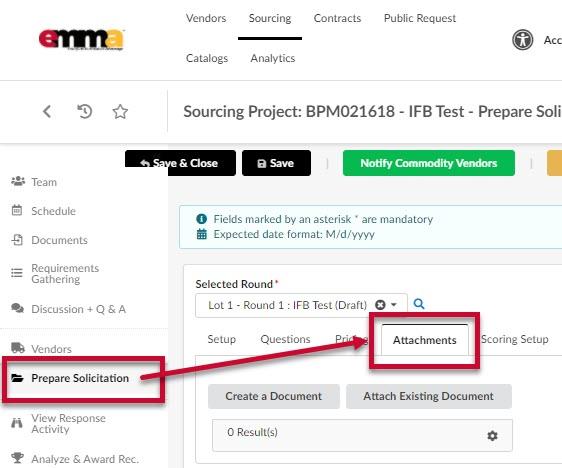This screenshot has height=468, width=562.
Task: Open Prepare Solicitation in the sidebar
Action: coord(80,378)
